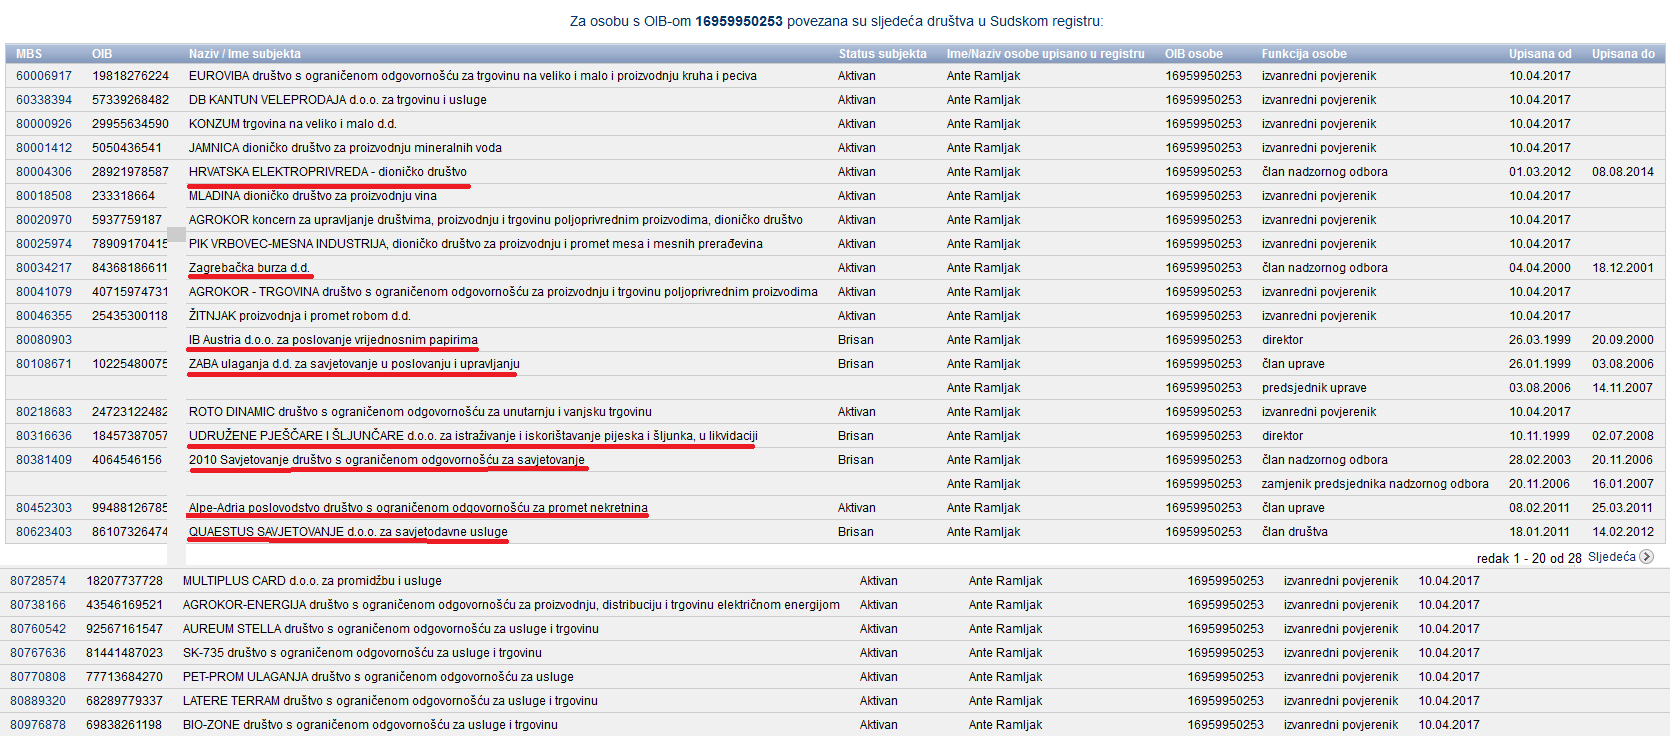Click MBS 80034217 for Zagrebačka burza
Viewport: 1670px width, 737px height.
44,268
